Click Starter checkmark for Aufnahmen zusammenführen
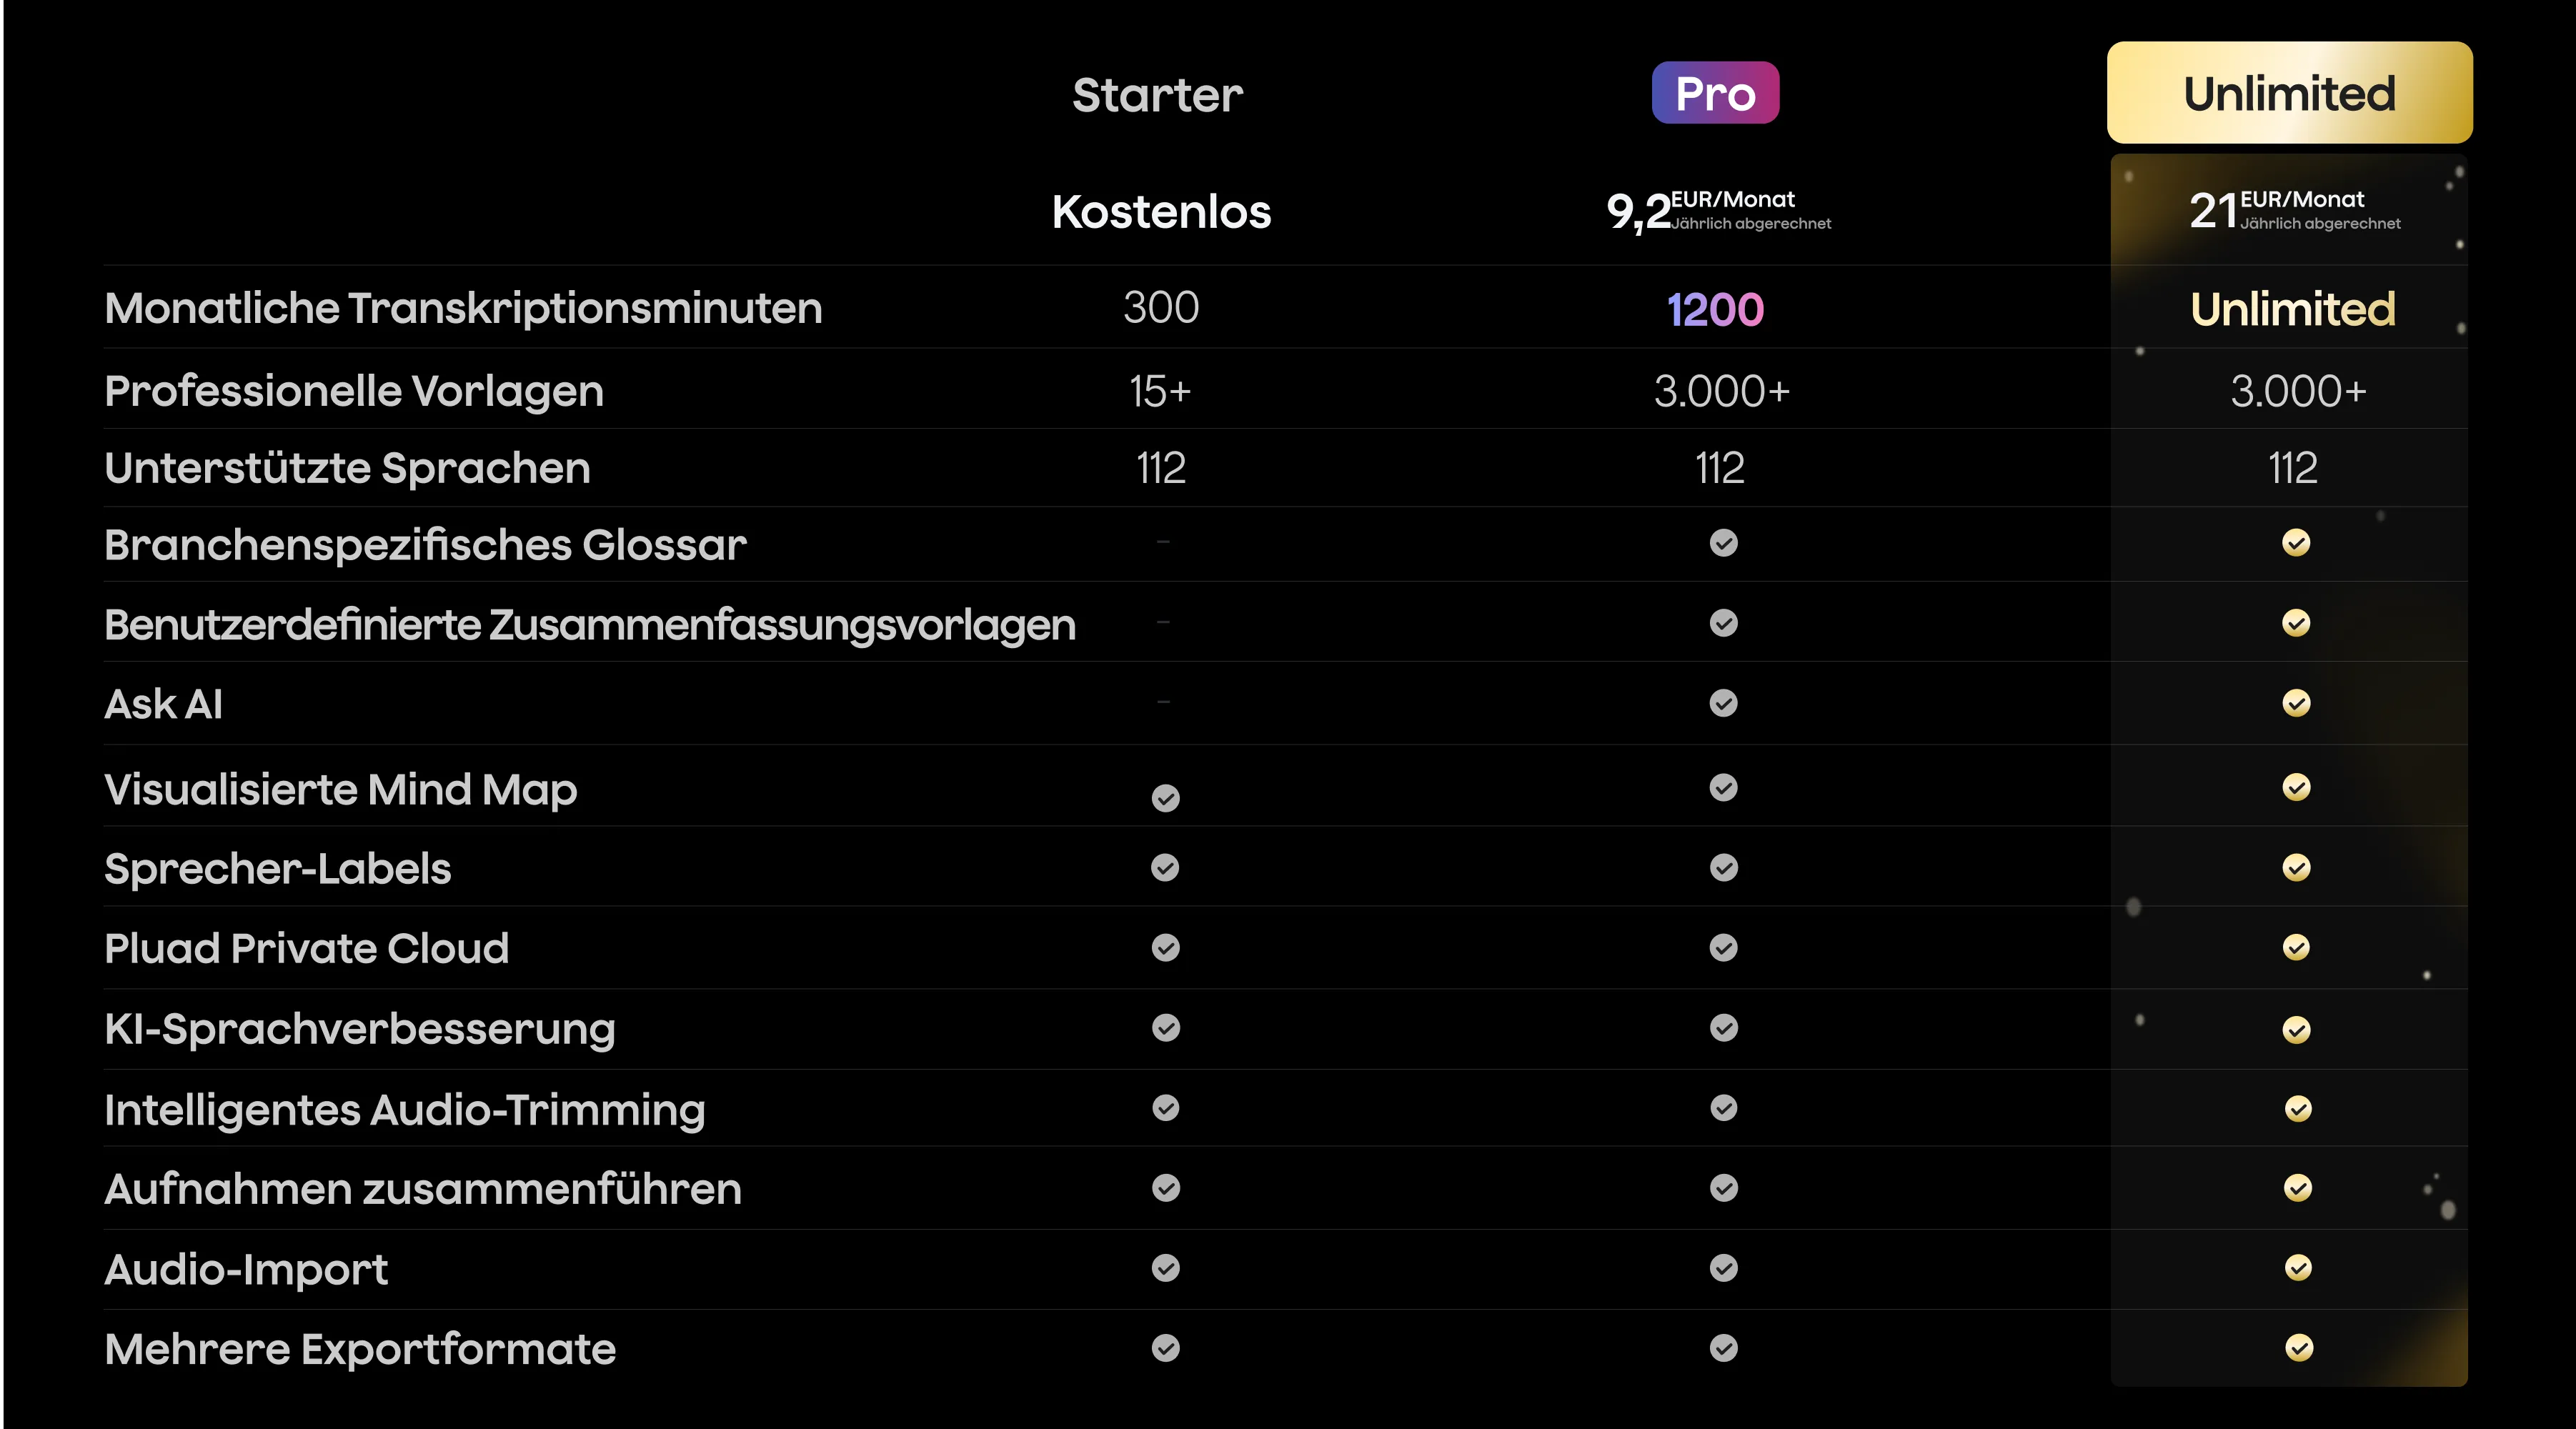 click(x=1165, y=1188)
